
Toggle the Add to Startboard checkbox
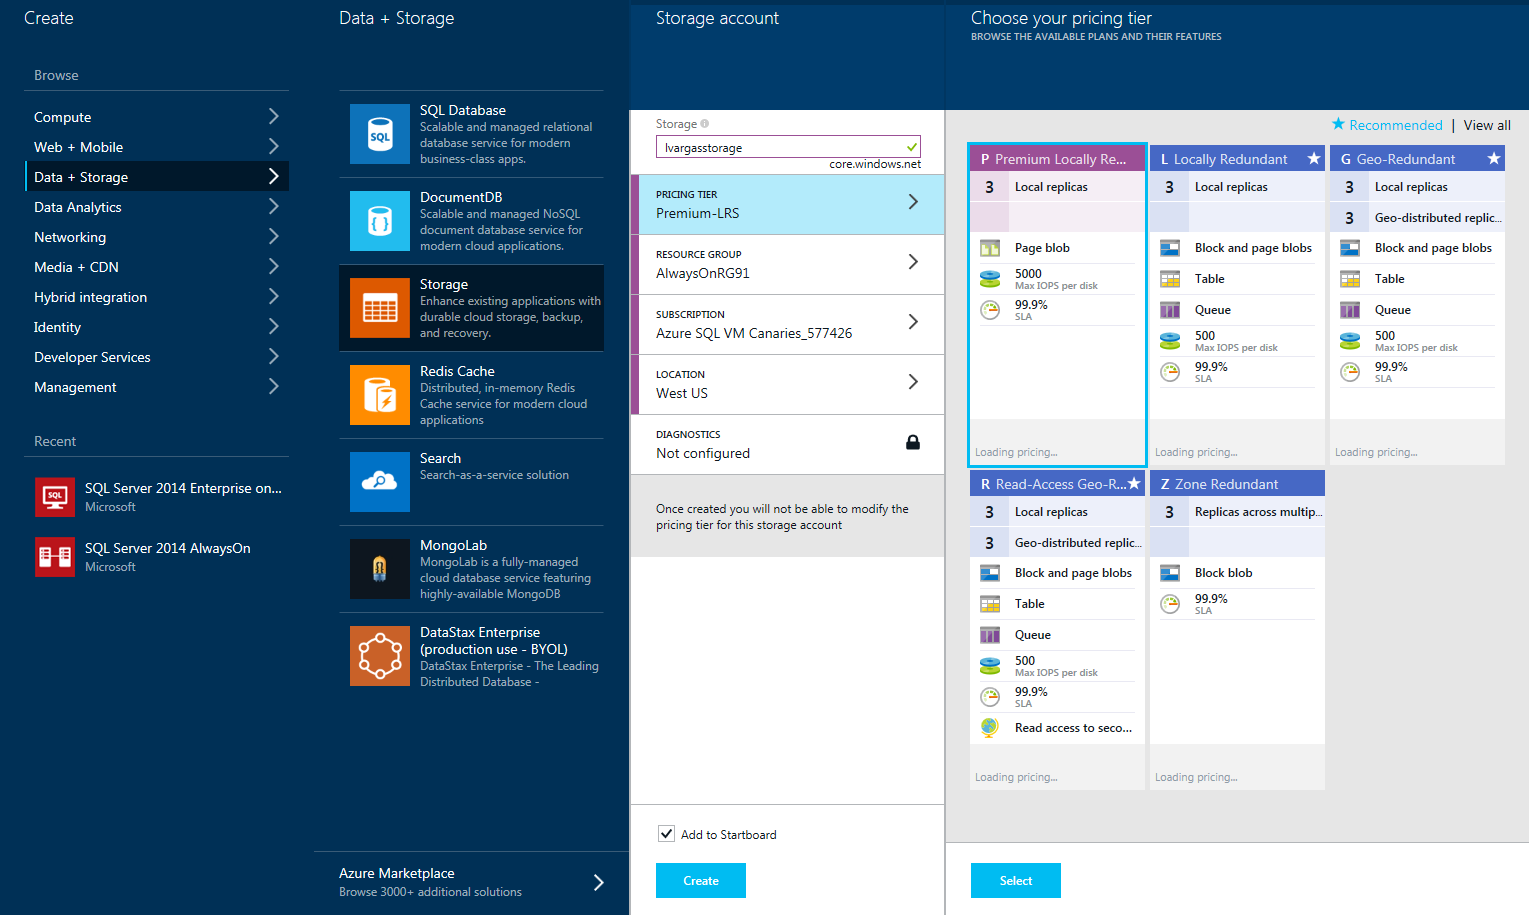(666, 834)
